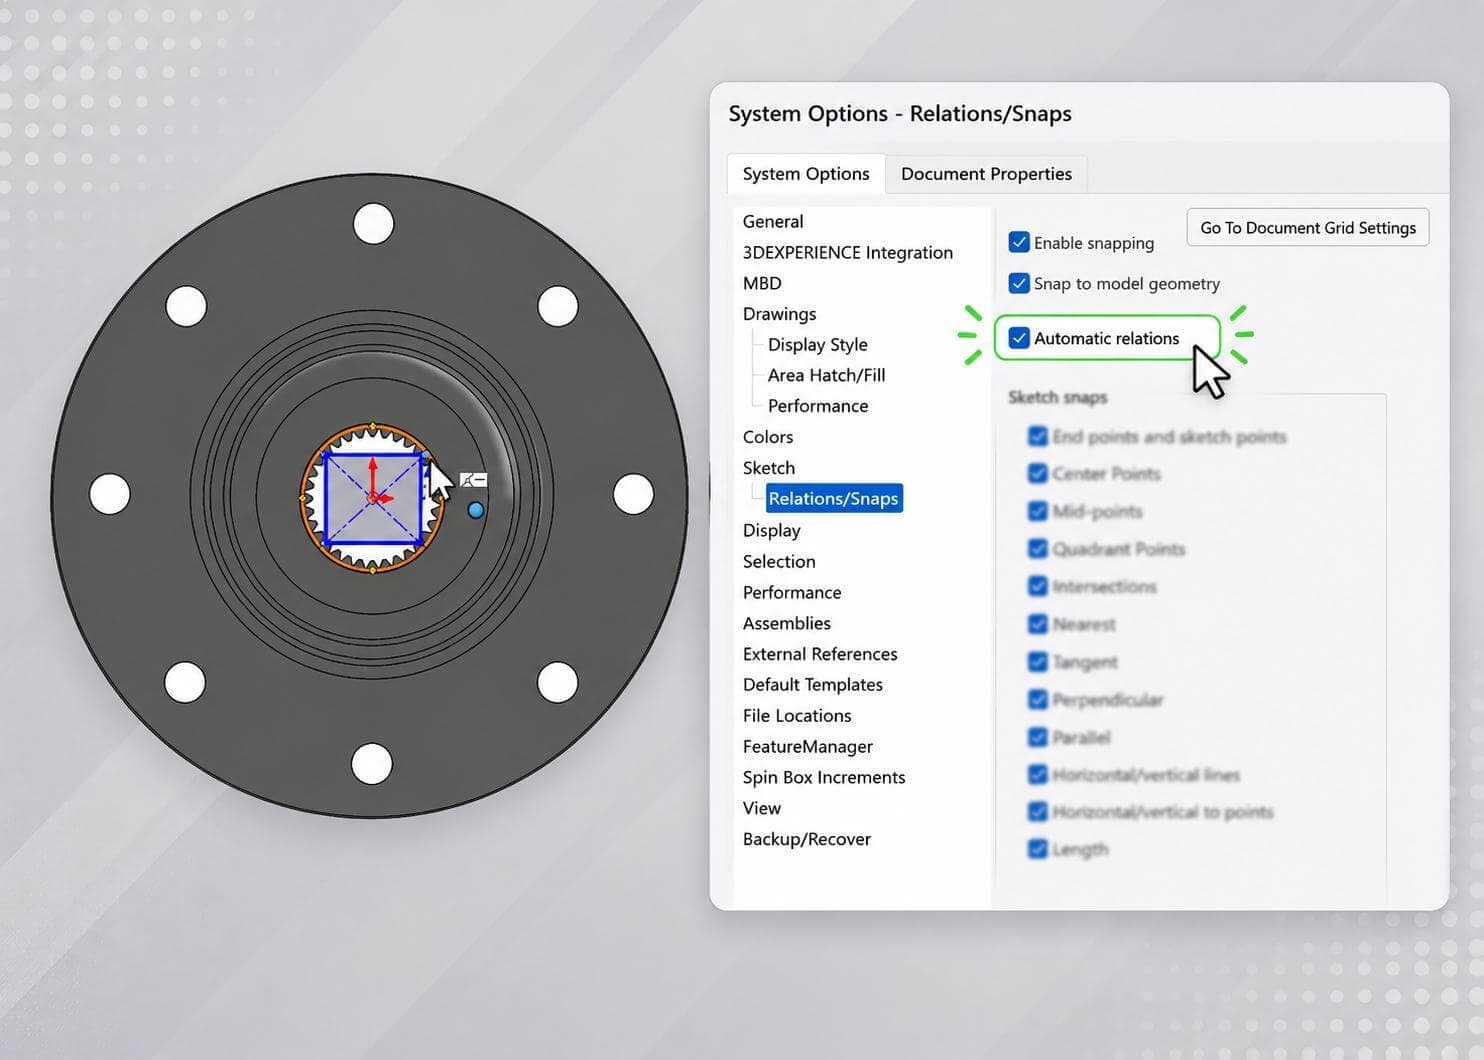Select the Area Hatch/Fill item
The image size is (1484, 1060).
826,376
